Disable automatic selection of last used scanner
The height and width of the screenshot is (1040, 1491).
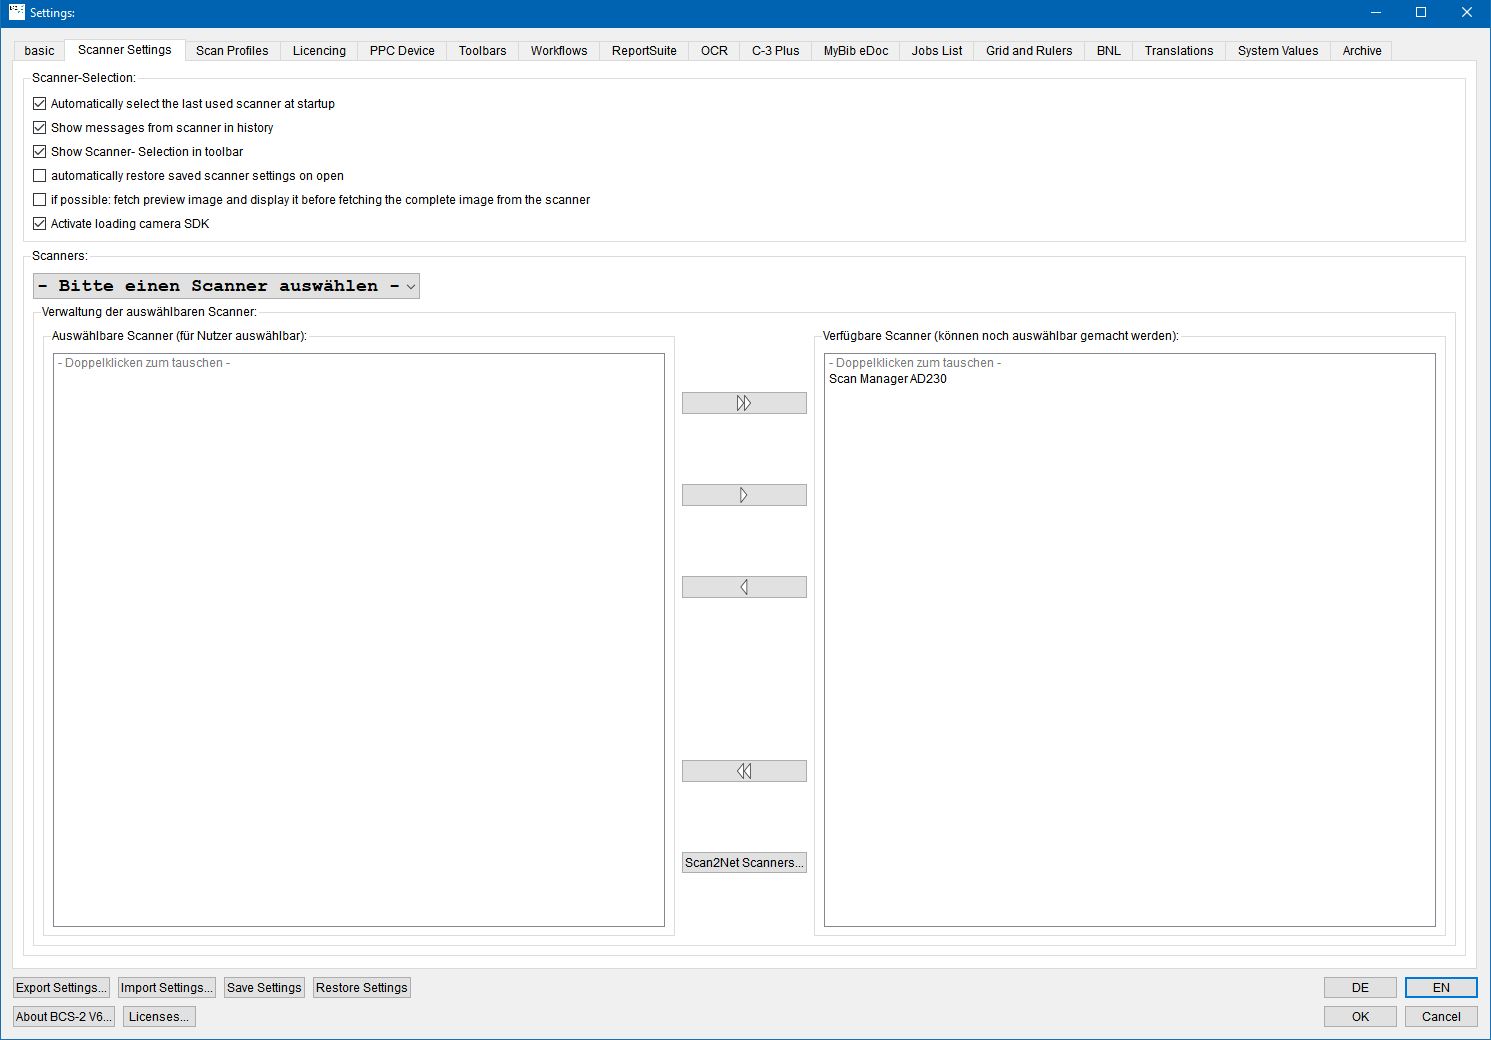tap(39, 103)
